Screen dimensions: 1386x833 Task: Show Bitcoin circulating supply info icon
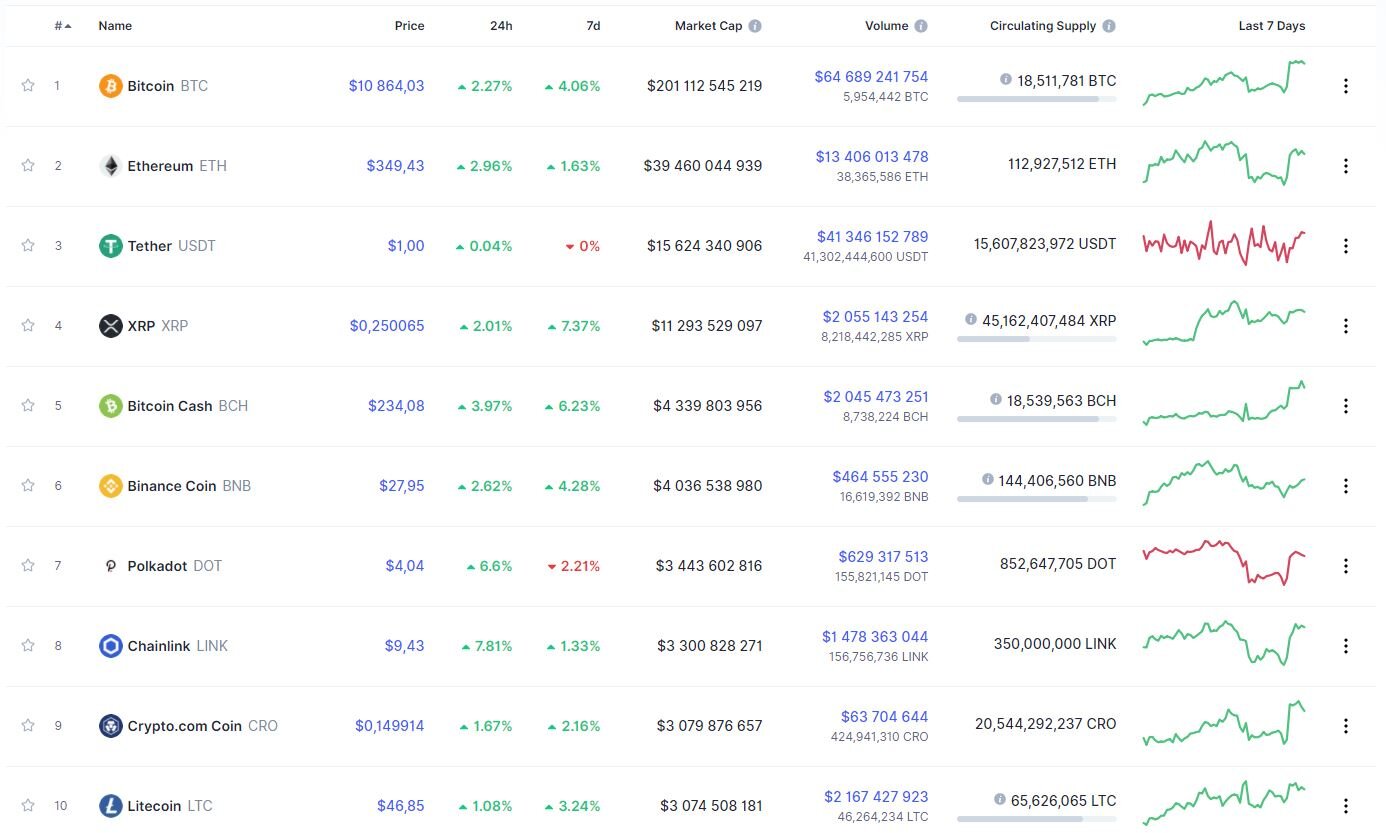point(1005,79)
